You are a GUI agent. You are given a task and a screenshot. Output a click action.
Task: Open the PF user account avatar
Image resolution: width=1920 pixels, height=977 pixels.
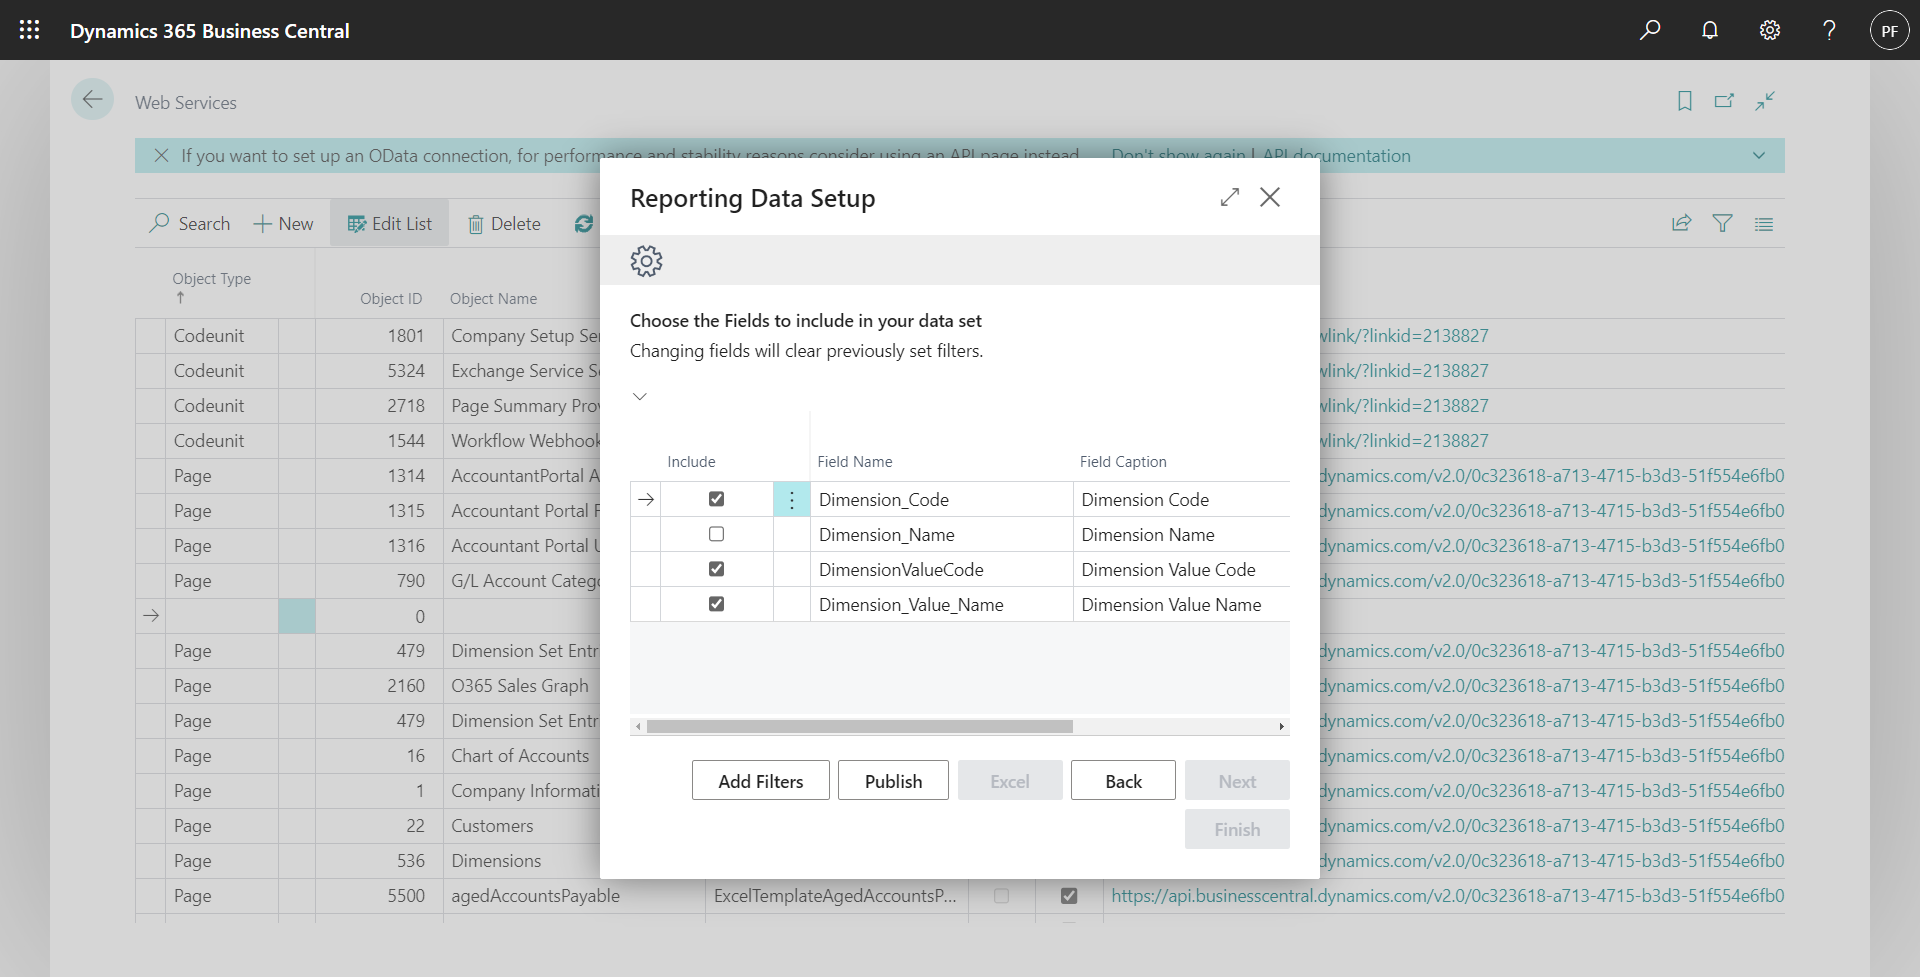click(x=1889, y=30)
